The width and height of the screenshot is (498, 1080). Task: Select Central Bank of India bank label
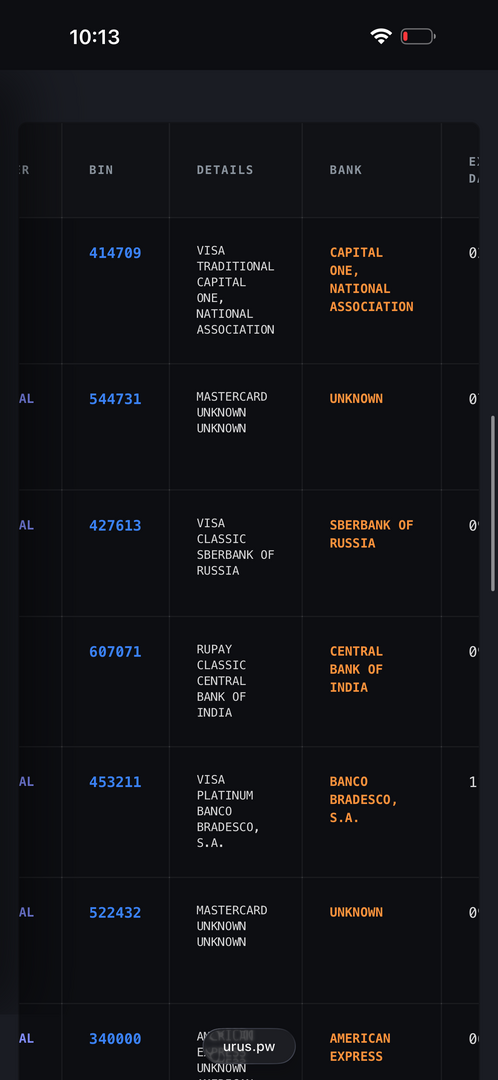(x=356, y=669)
